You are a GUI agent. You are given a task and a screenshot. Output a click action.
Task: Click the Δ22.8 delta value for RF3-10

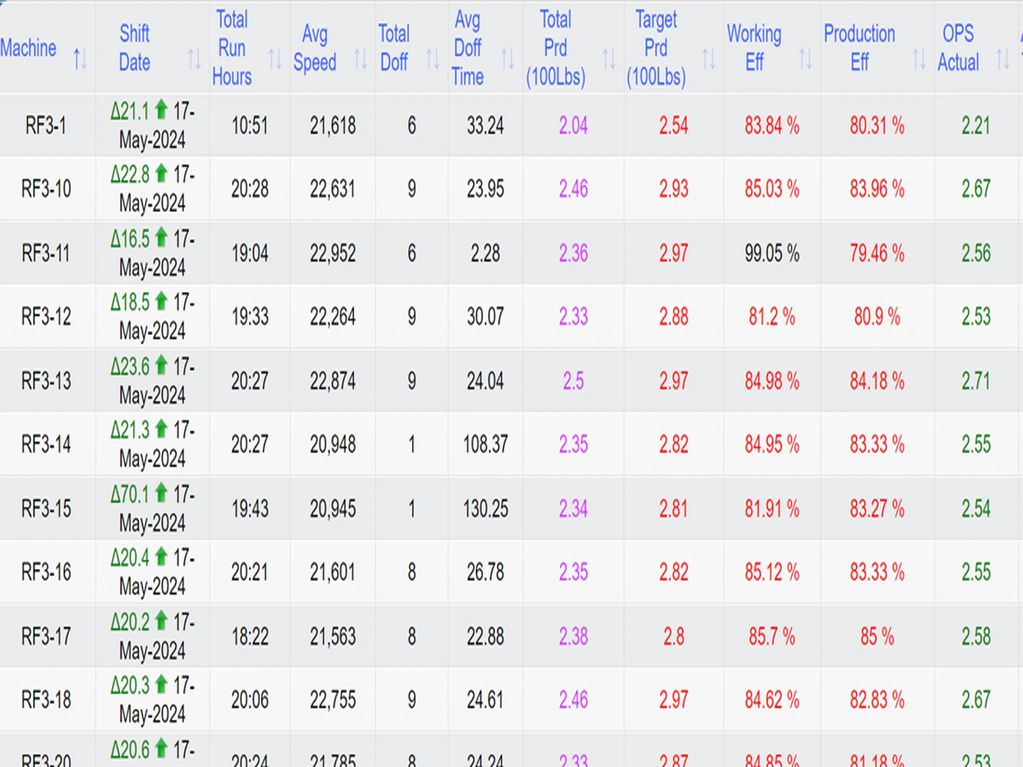pos(129,175)
